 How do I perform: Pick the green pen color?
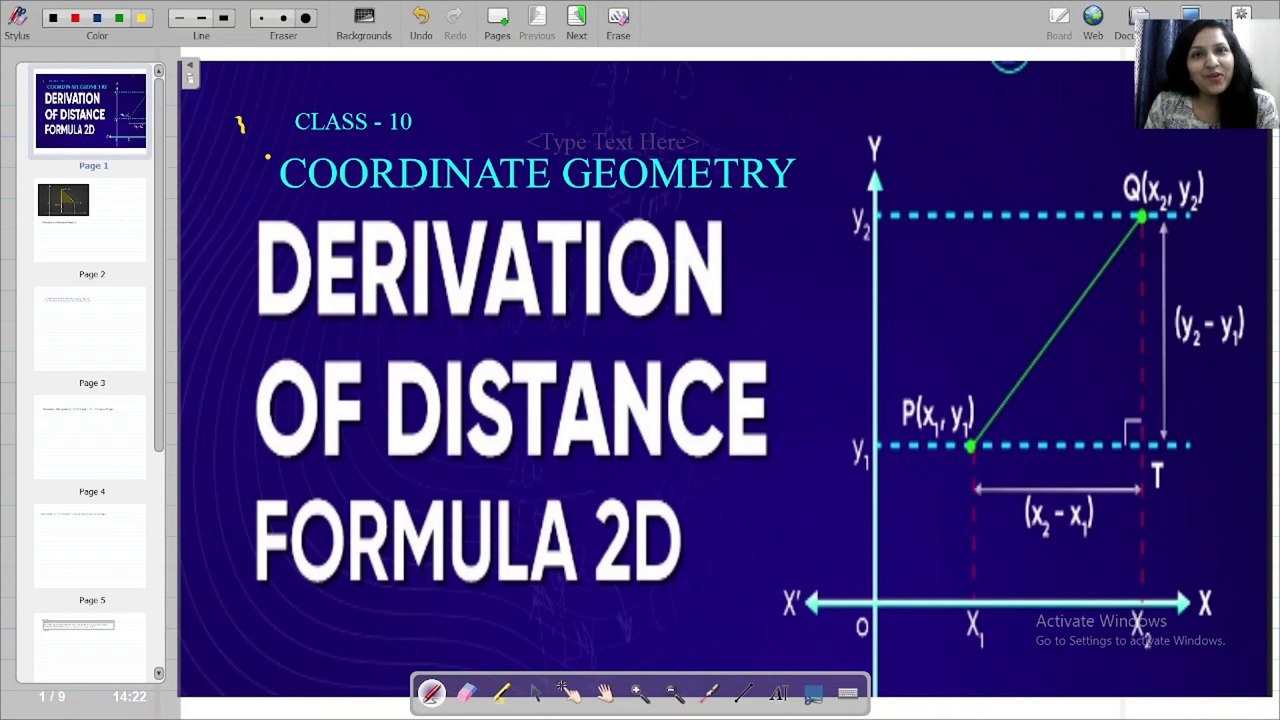pos(119,18)
